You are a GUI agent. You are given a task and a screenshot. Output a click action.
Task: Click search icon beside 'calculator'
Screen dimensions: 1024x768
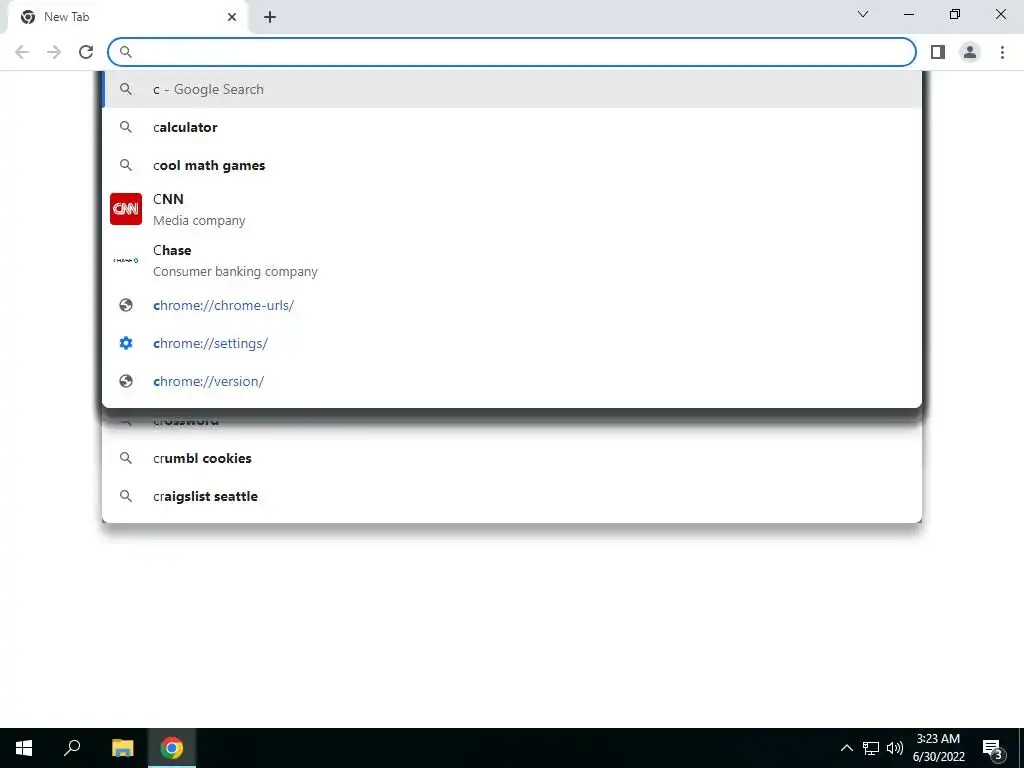pos(126,127)
